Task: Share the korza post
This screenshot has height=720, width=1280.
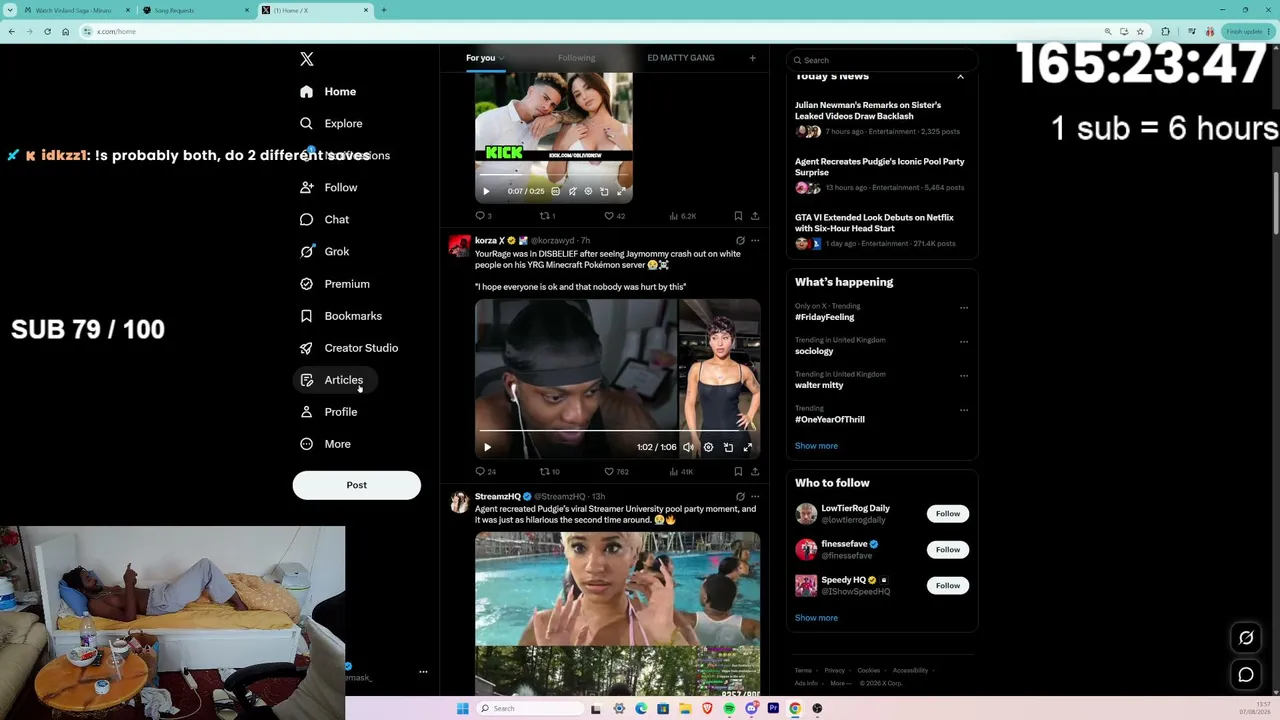Action: (x=755, y=472)
